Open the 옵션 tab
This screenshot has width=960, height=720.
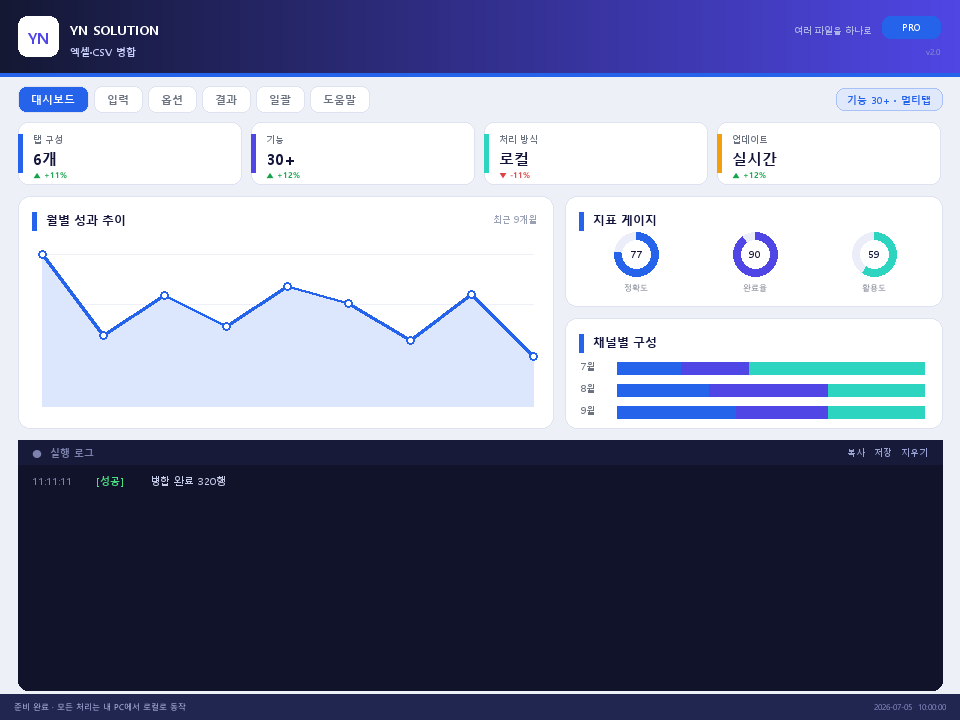click(x=172, y=100)
